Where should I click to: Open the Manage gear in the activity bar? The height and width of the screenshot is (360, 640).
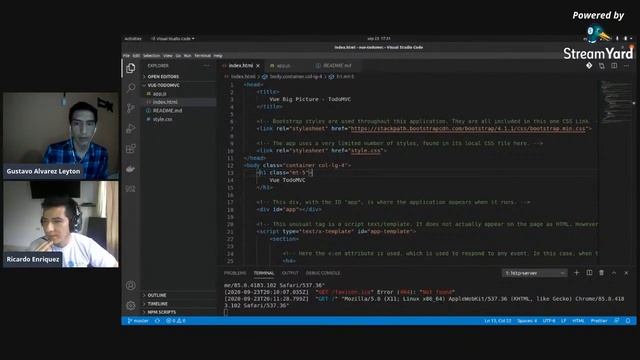(x=131, y=305)
